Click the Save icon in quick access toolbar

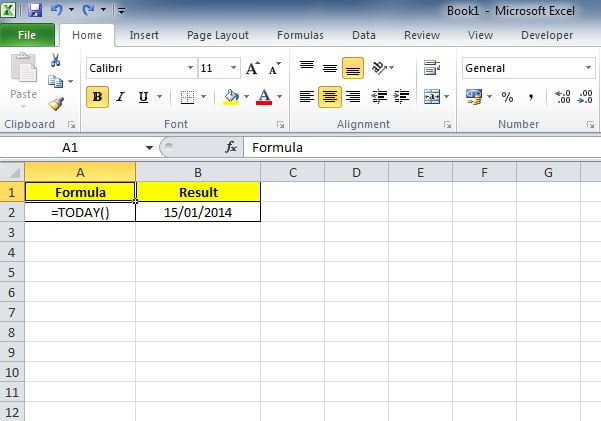[35, 10]
